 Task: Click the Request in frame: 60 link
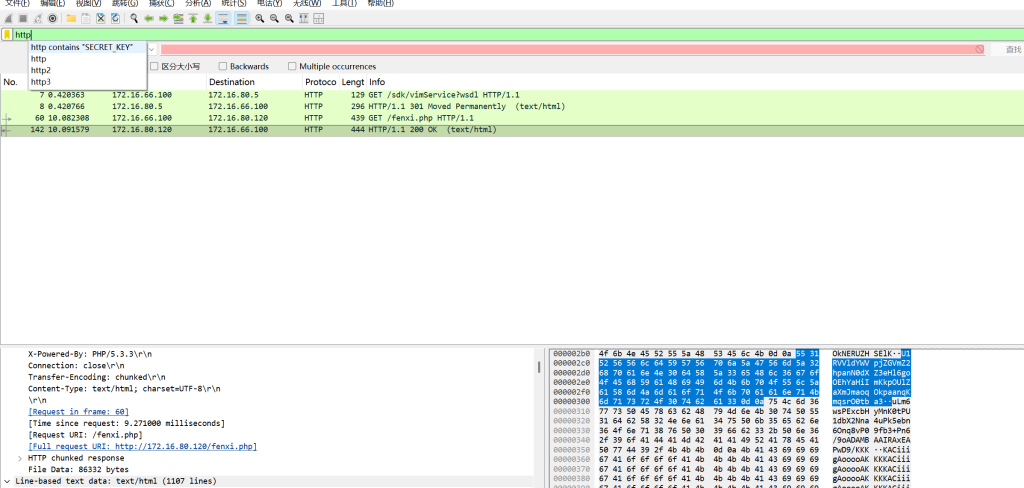[79, 411]
